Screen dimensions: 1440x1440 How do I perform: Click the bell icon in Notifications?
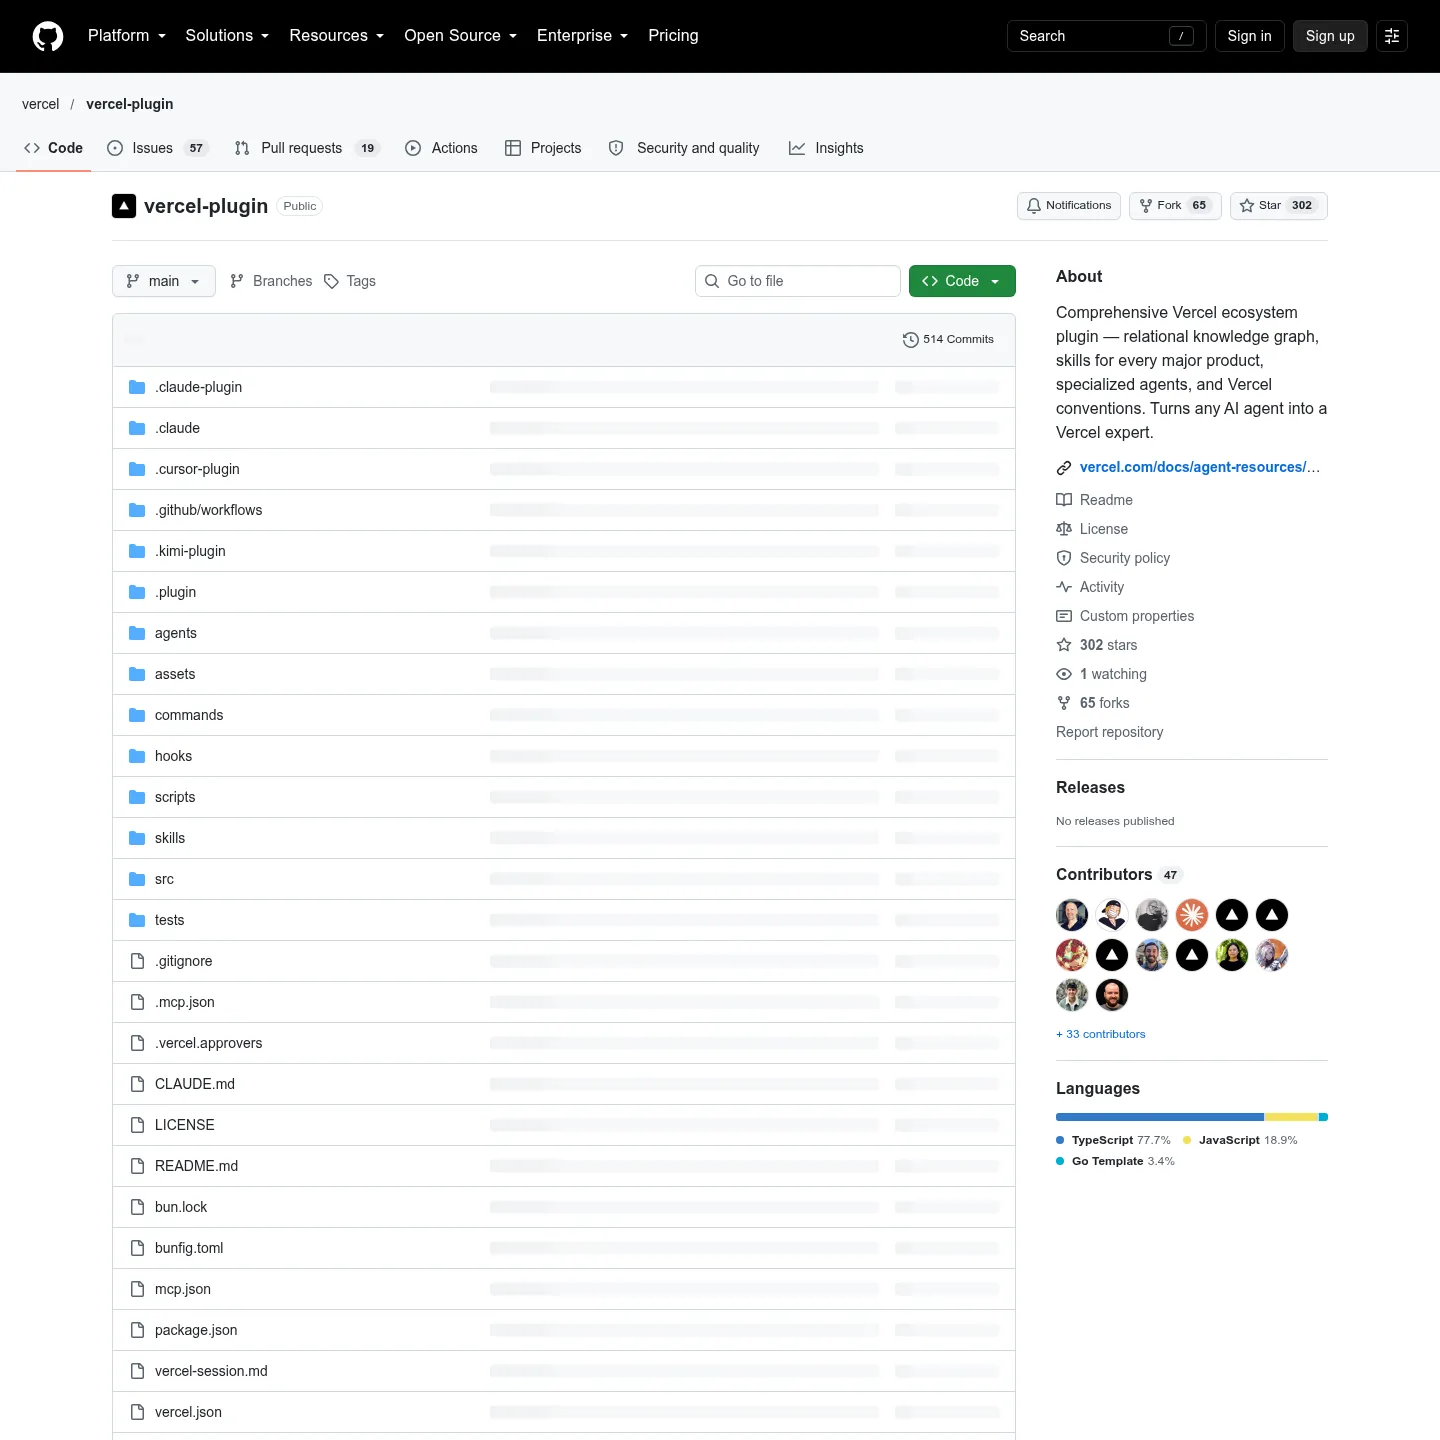(x=1034, y=206)
